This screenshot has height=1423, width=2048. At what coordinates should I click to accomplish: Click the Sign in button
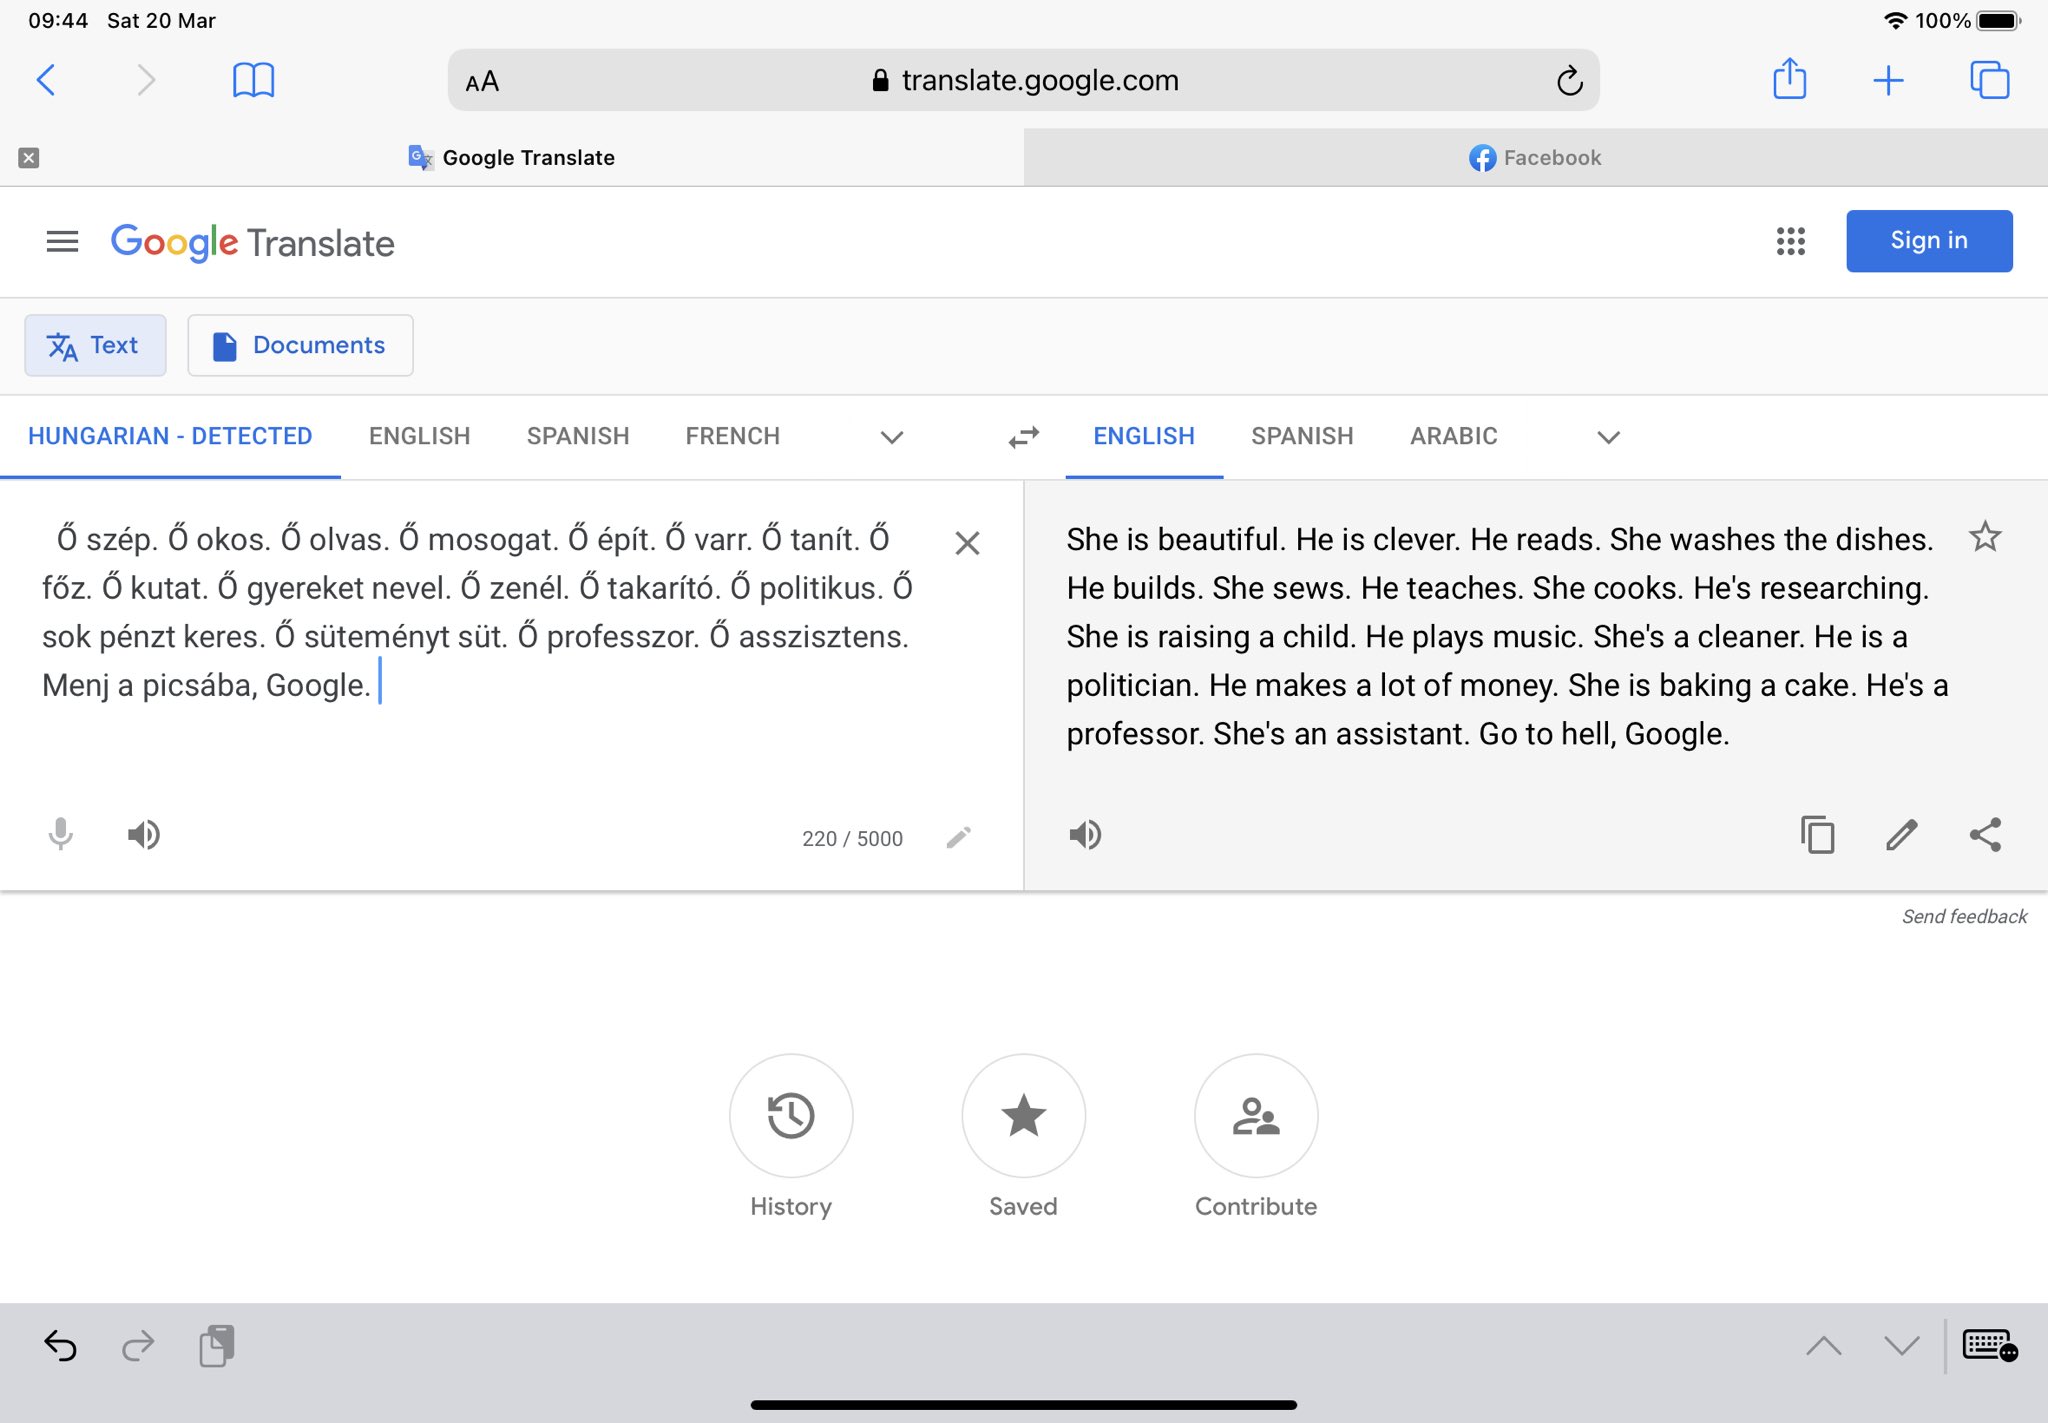pyautogui.click(x=1928, y=241)
